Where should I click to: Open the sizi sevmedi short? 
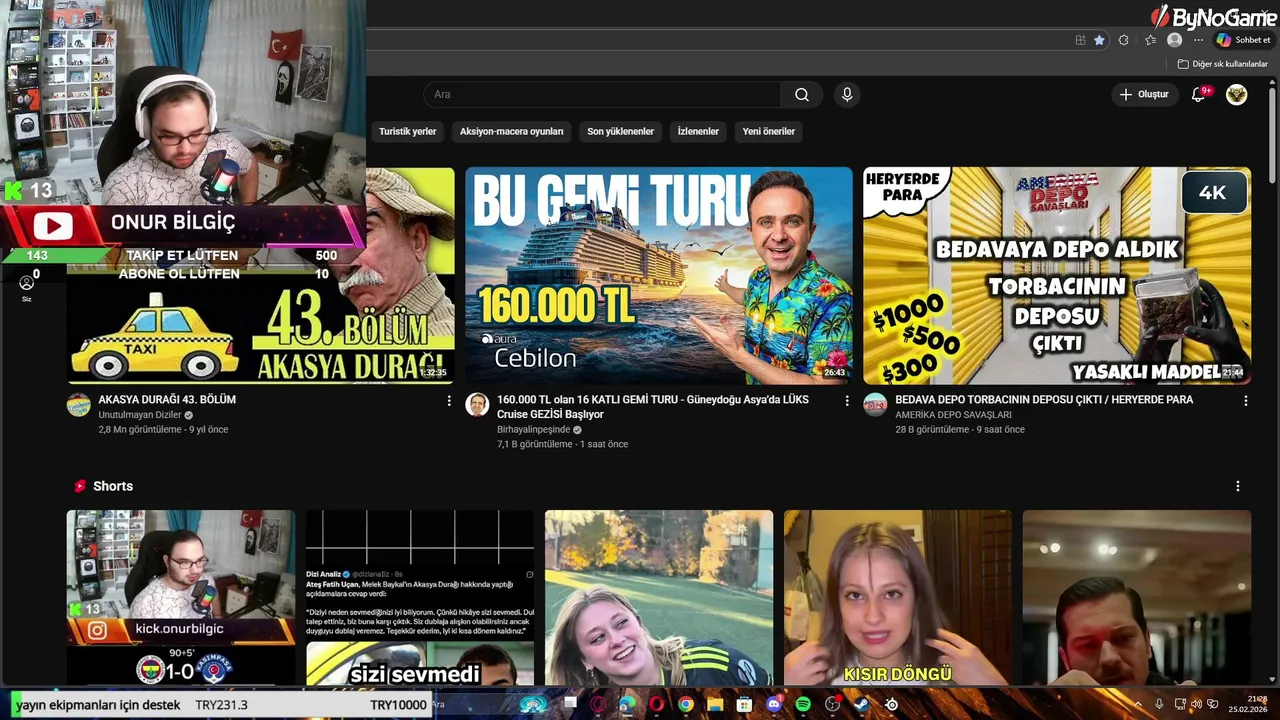[420, 598]
